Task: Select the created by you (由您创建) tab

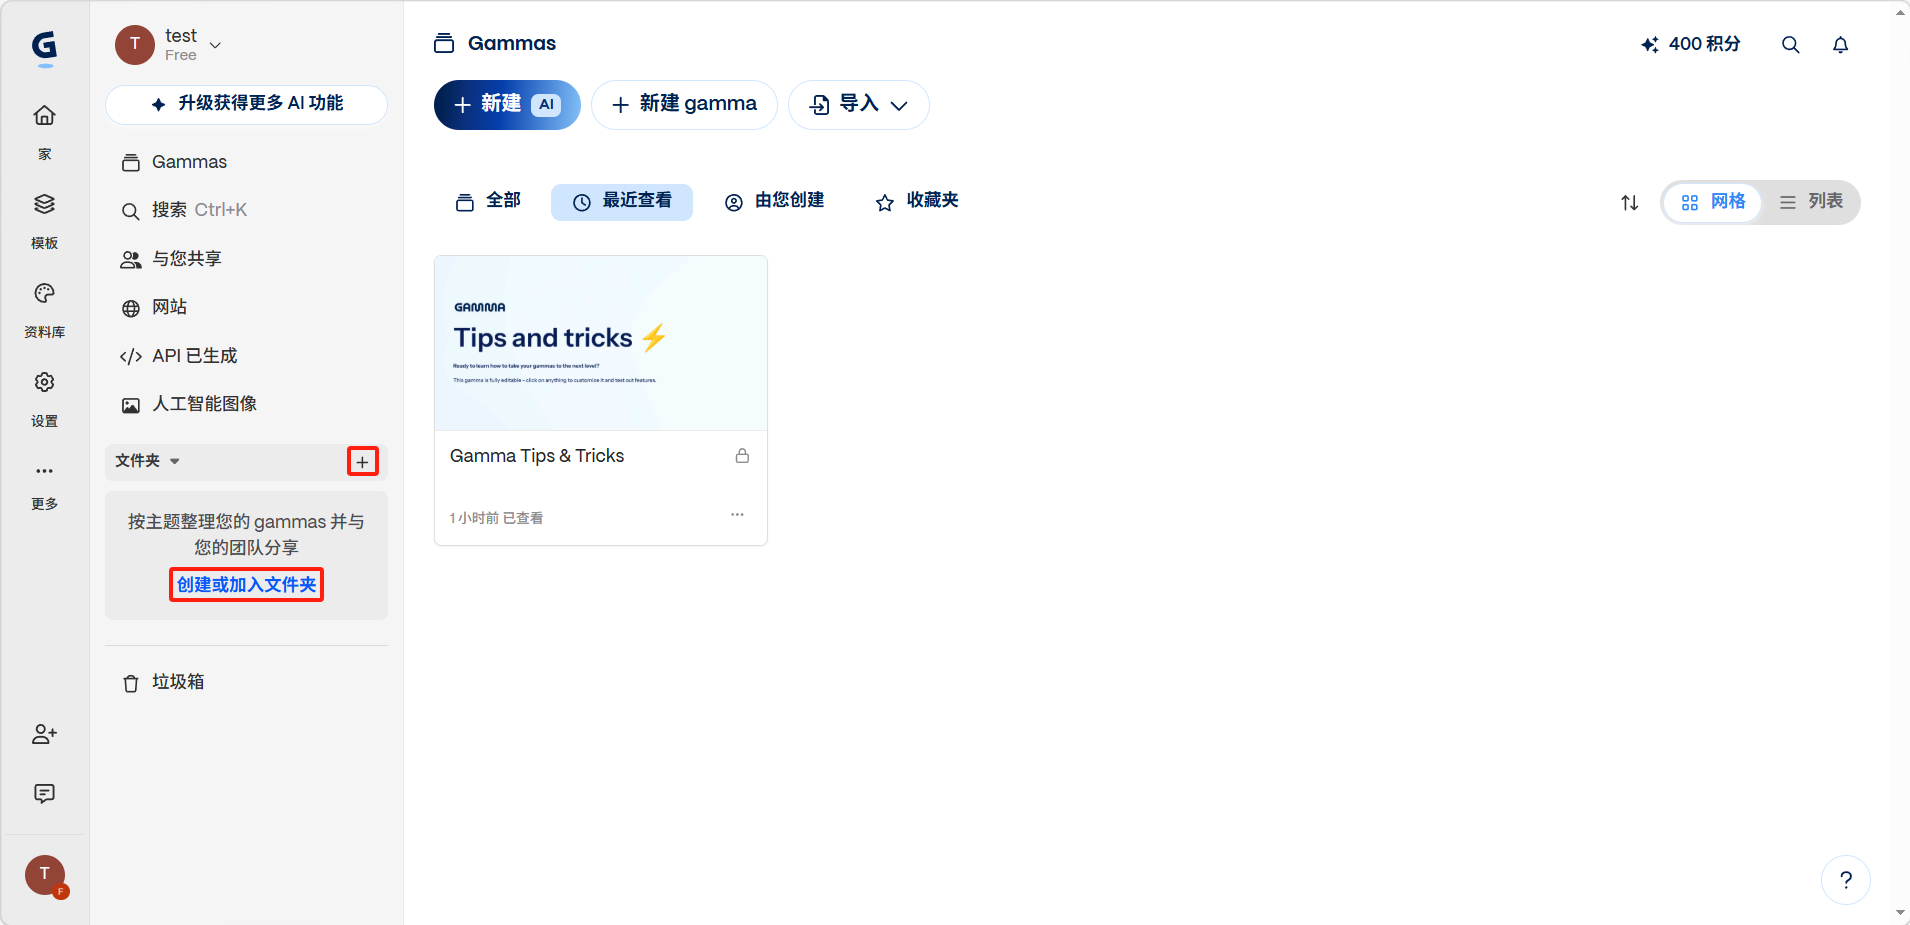Action: tap(775, 202)
